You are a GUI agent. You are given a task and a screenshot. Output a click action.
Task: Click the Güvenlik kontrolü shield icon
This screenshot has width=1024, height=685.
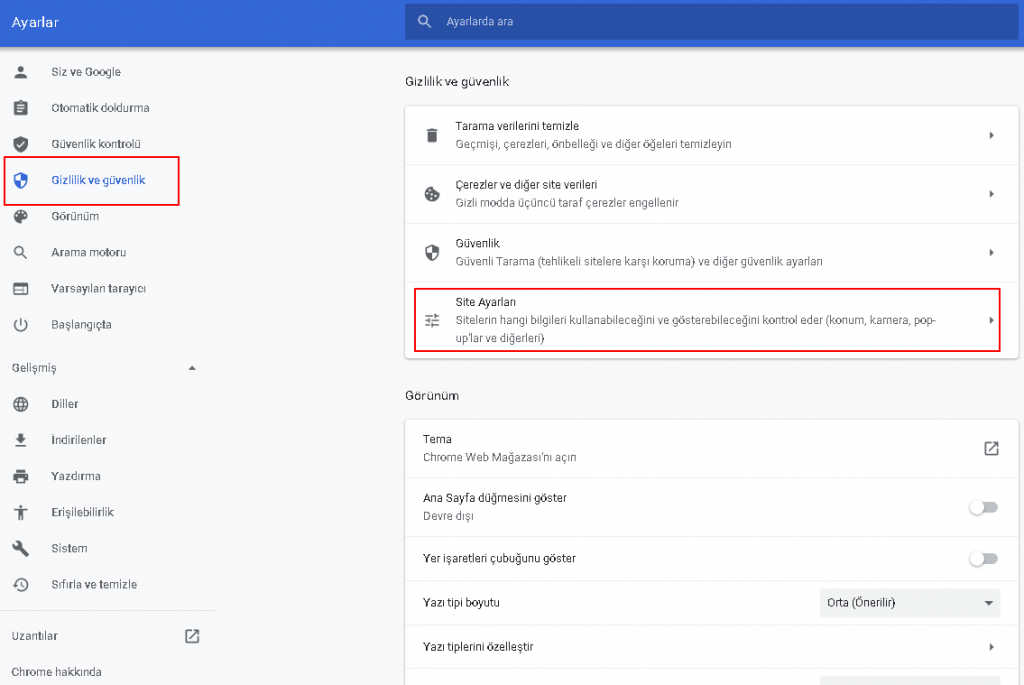pyautogui.click(x=20, y=144)
